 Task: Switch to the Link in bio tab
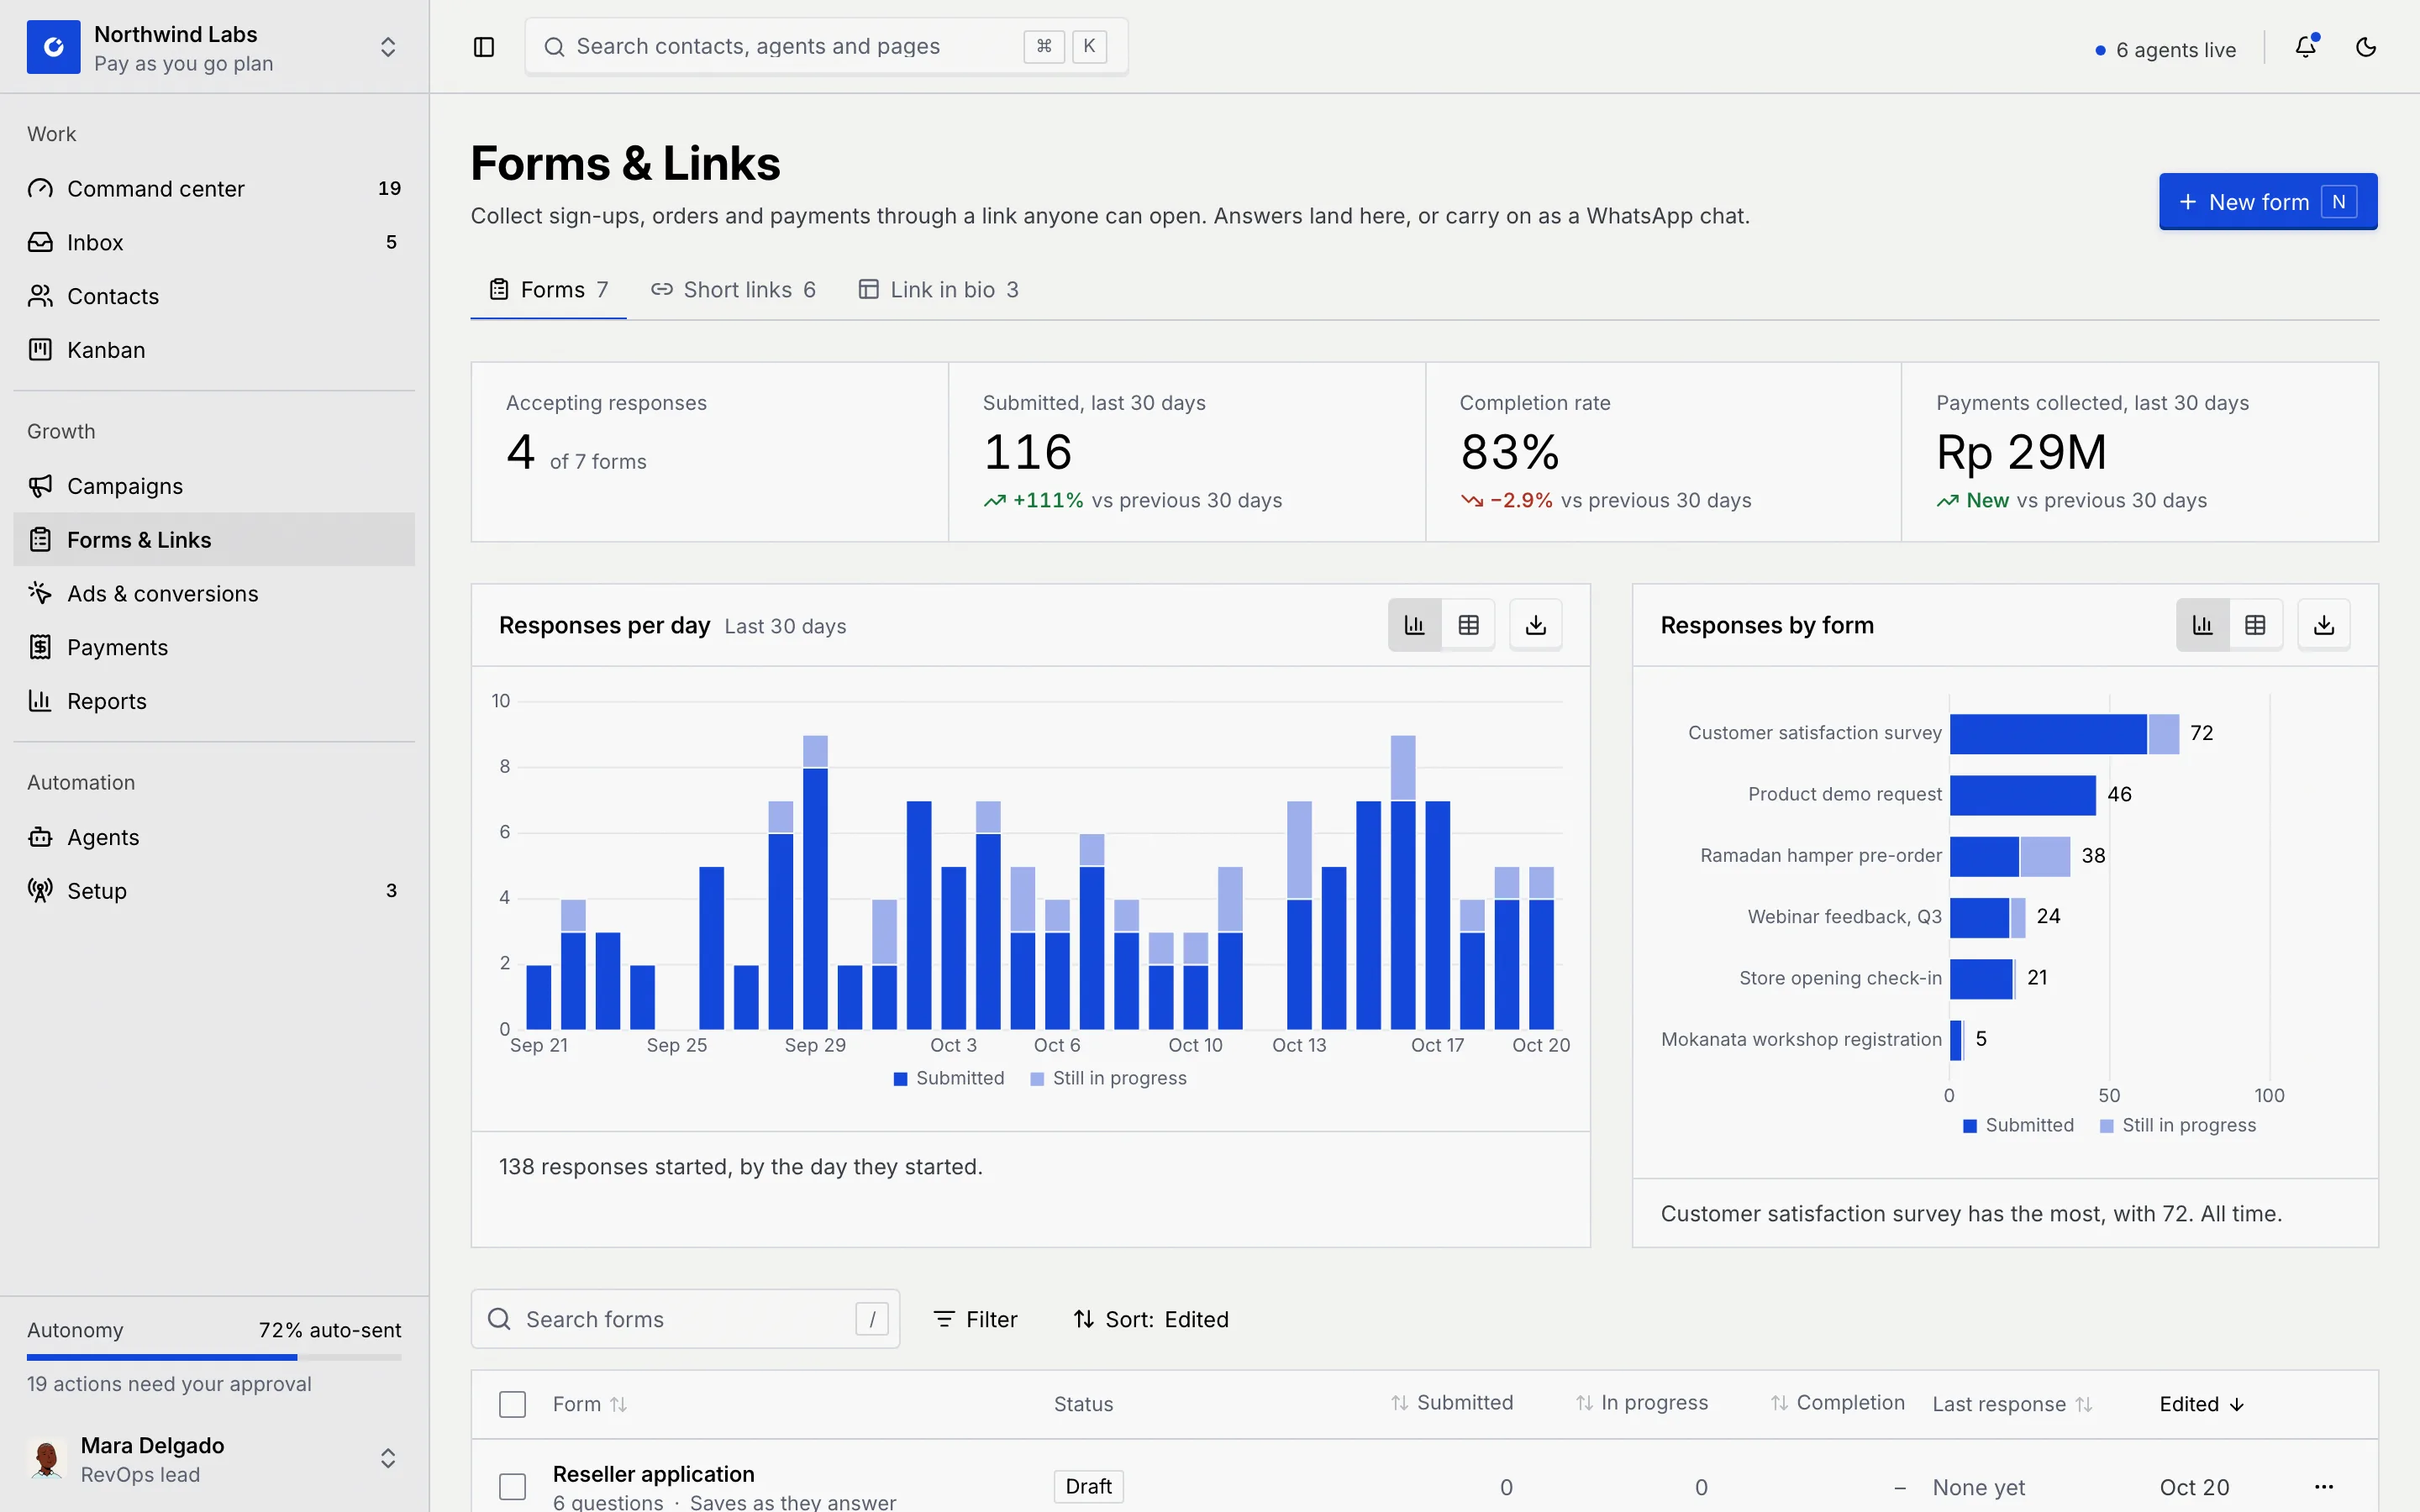pos(938,290)
